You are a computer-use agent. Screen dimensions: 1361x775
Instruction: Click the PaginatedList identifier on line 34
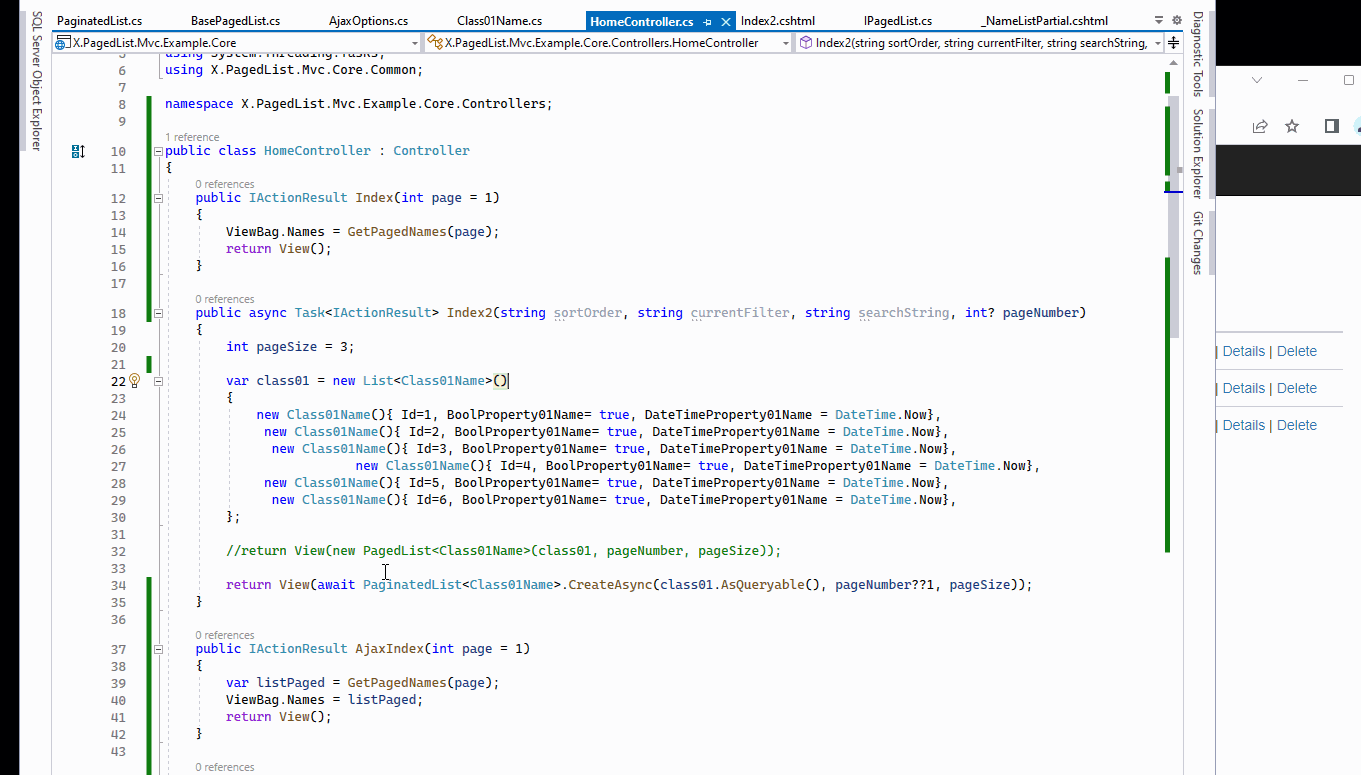point(412,585)
